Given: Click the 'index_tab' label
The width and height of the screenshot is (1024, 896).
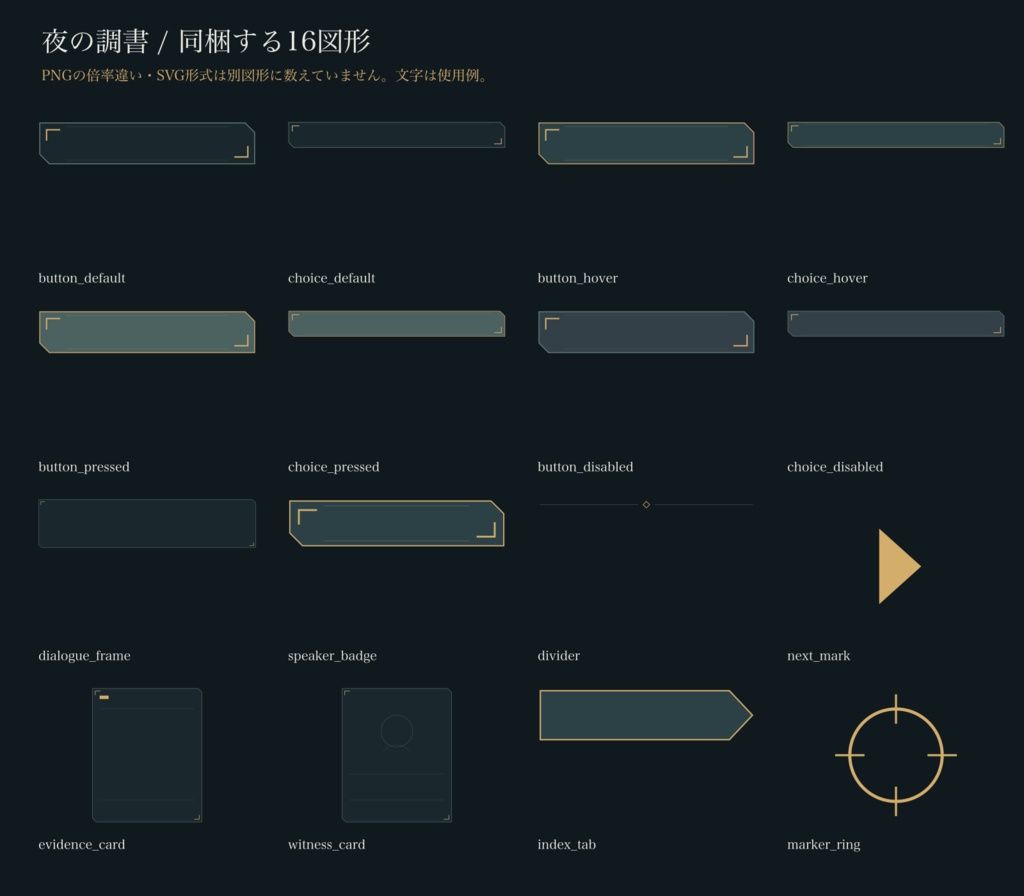Looking at the screenshot, I should pos(566,844).
